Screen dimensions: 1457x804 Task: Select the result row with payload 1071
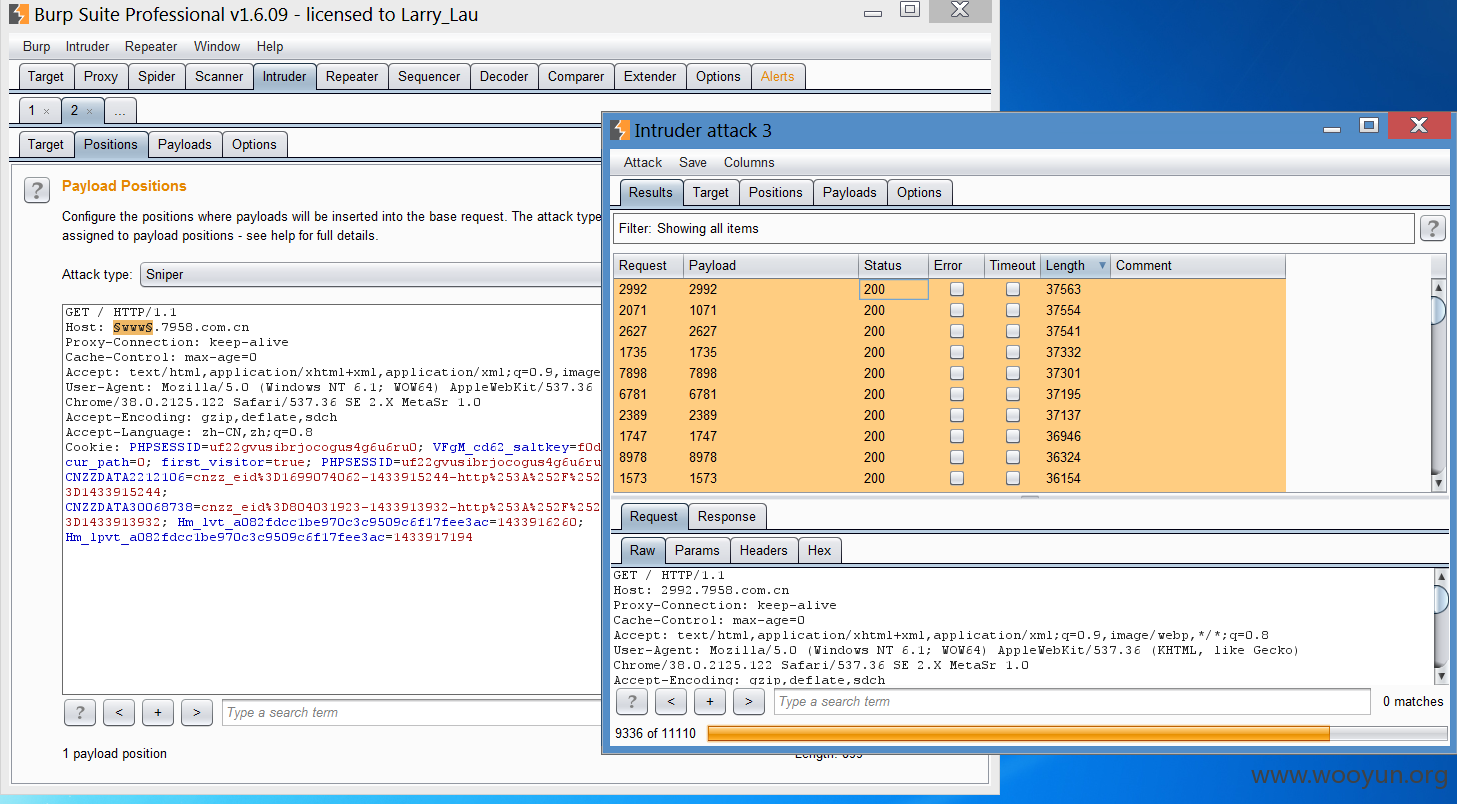949,310
